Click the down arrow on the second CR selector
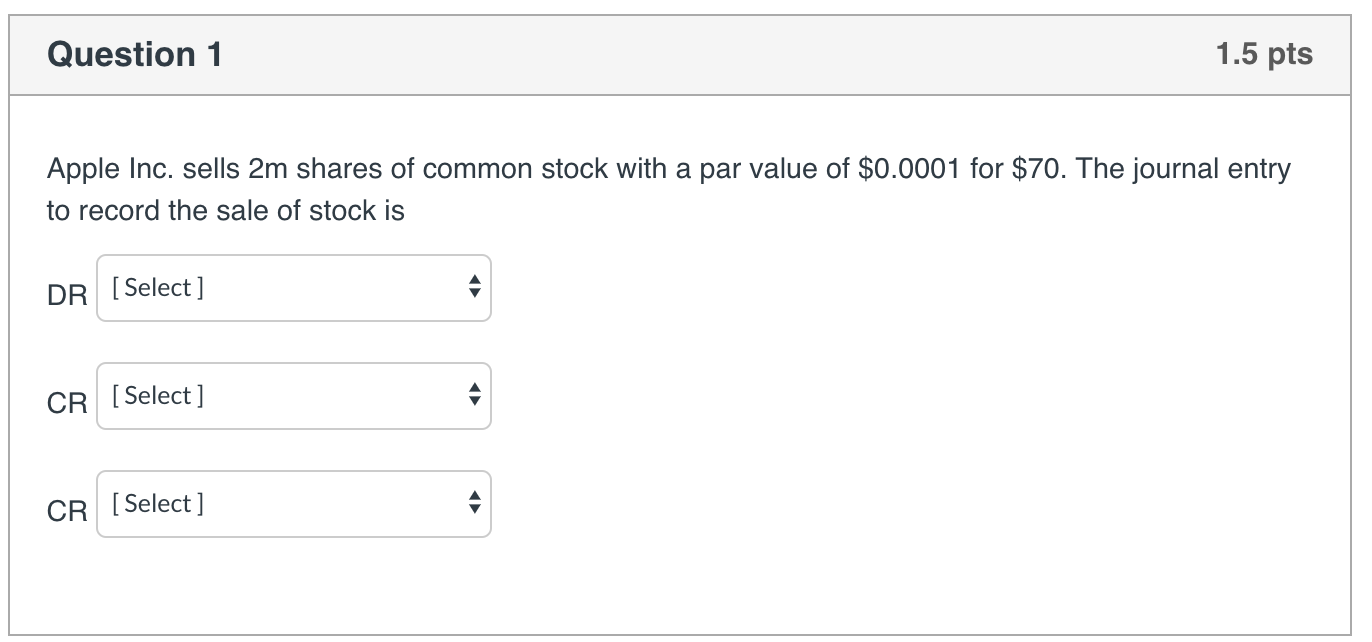Screen dimensions: 1372x642 (x=473, y=511)
